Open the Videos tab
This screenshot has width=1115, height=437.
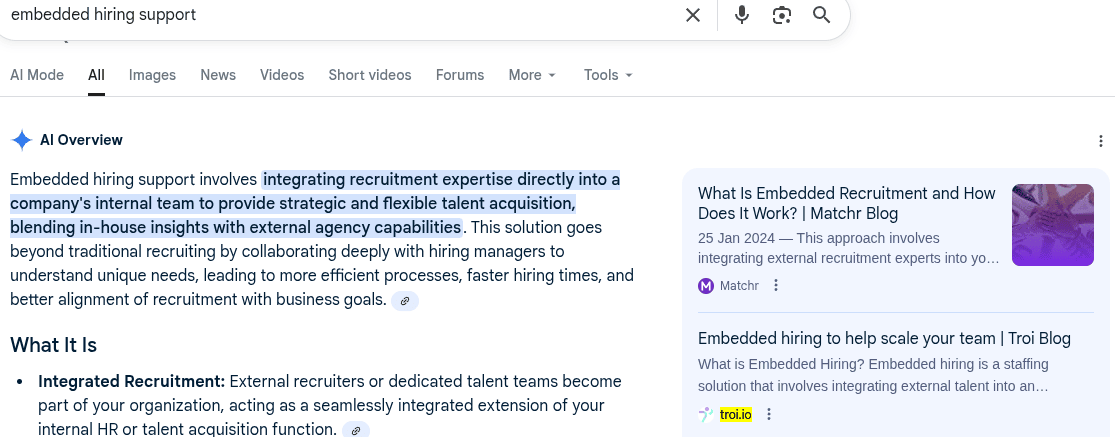point(282,75)
